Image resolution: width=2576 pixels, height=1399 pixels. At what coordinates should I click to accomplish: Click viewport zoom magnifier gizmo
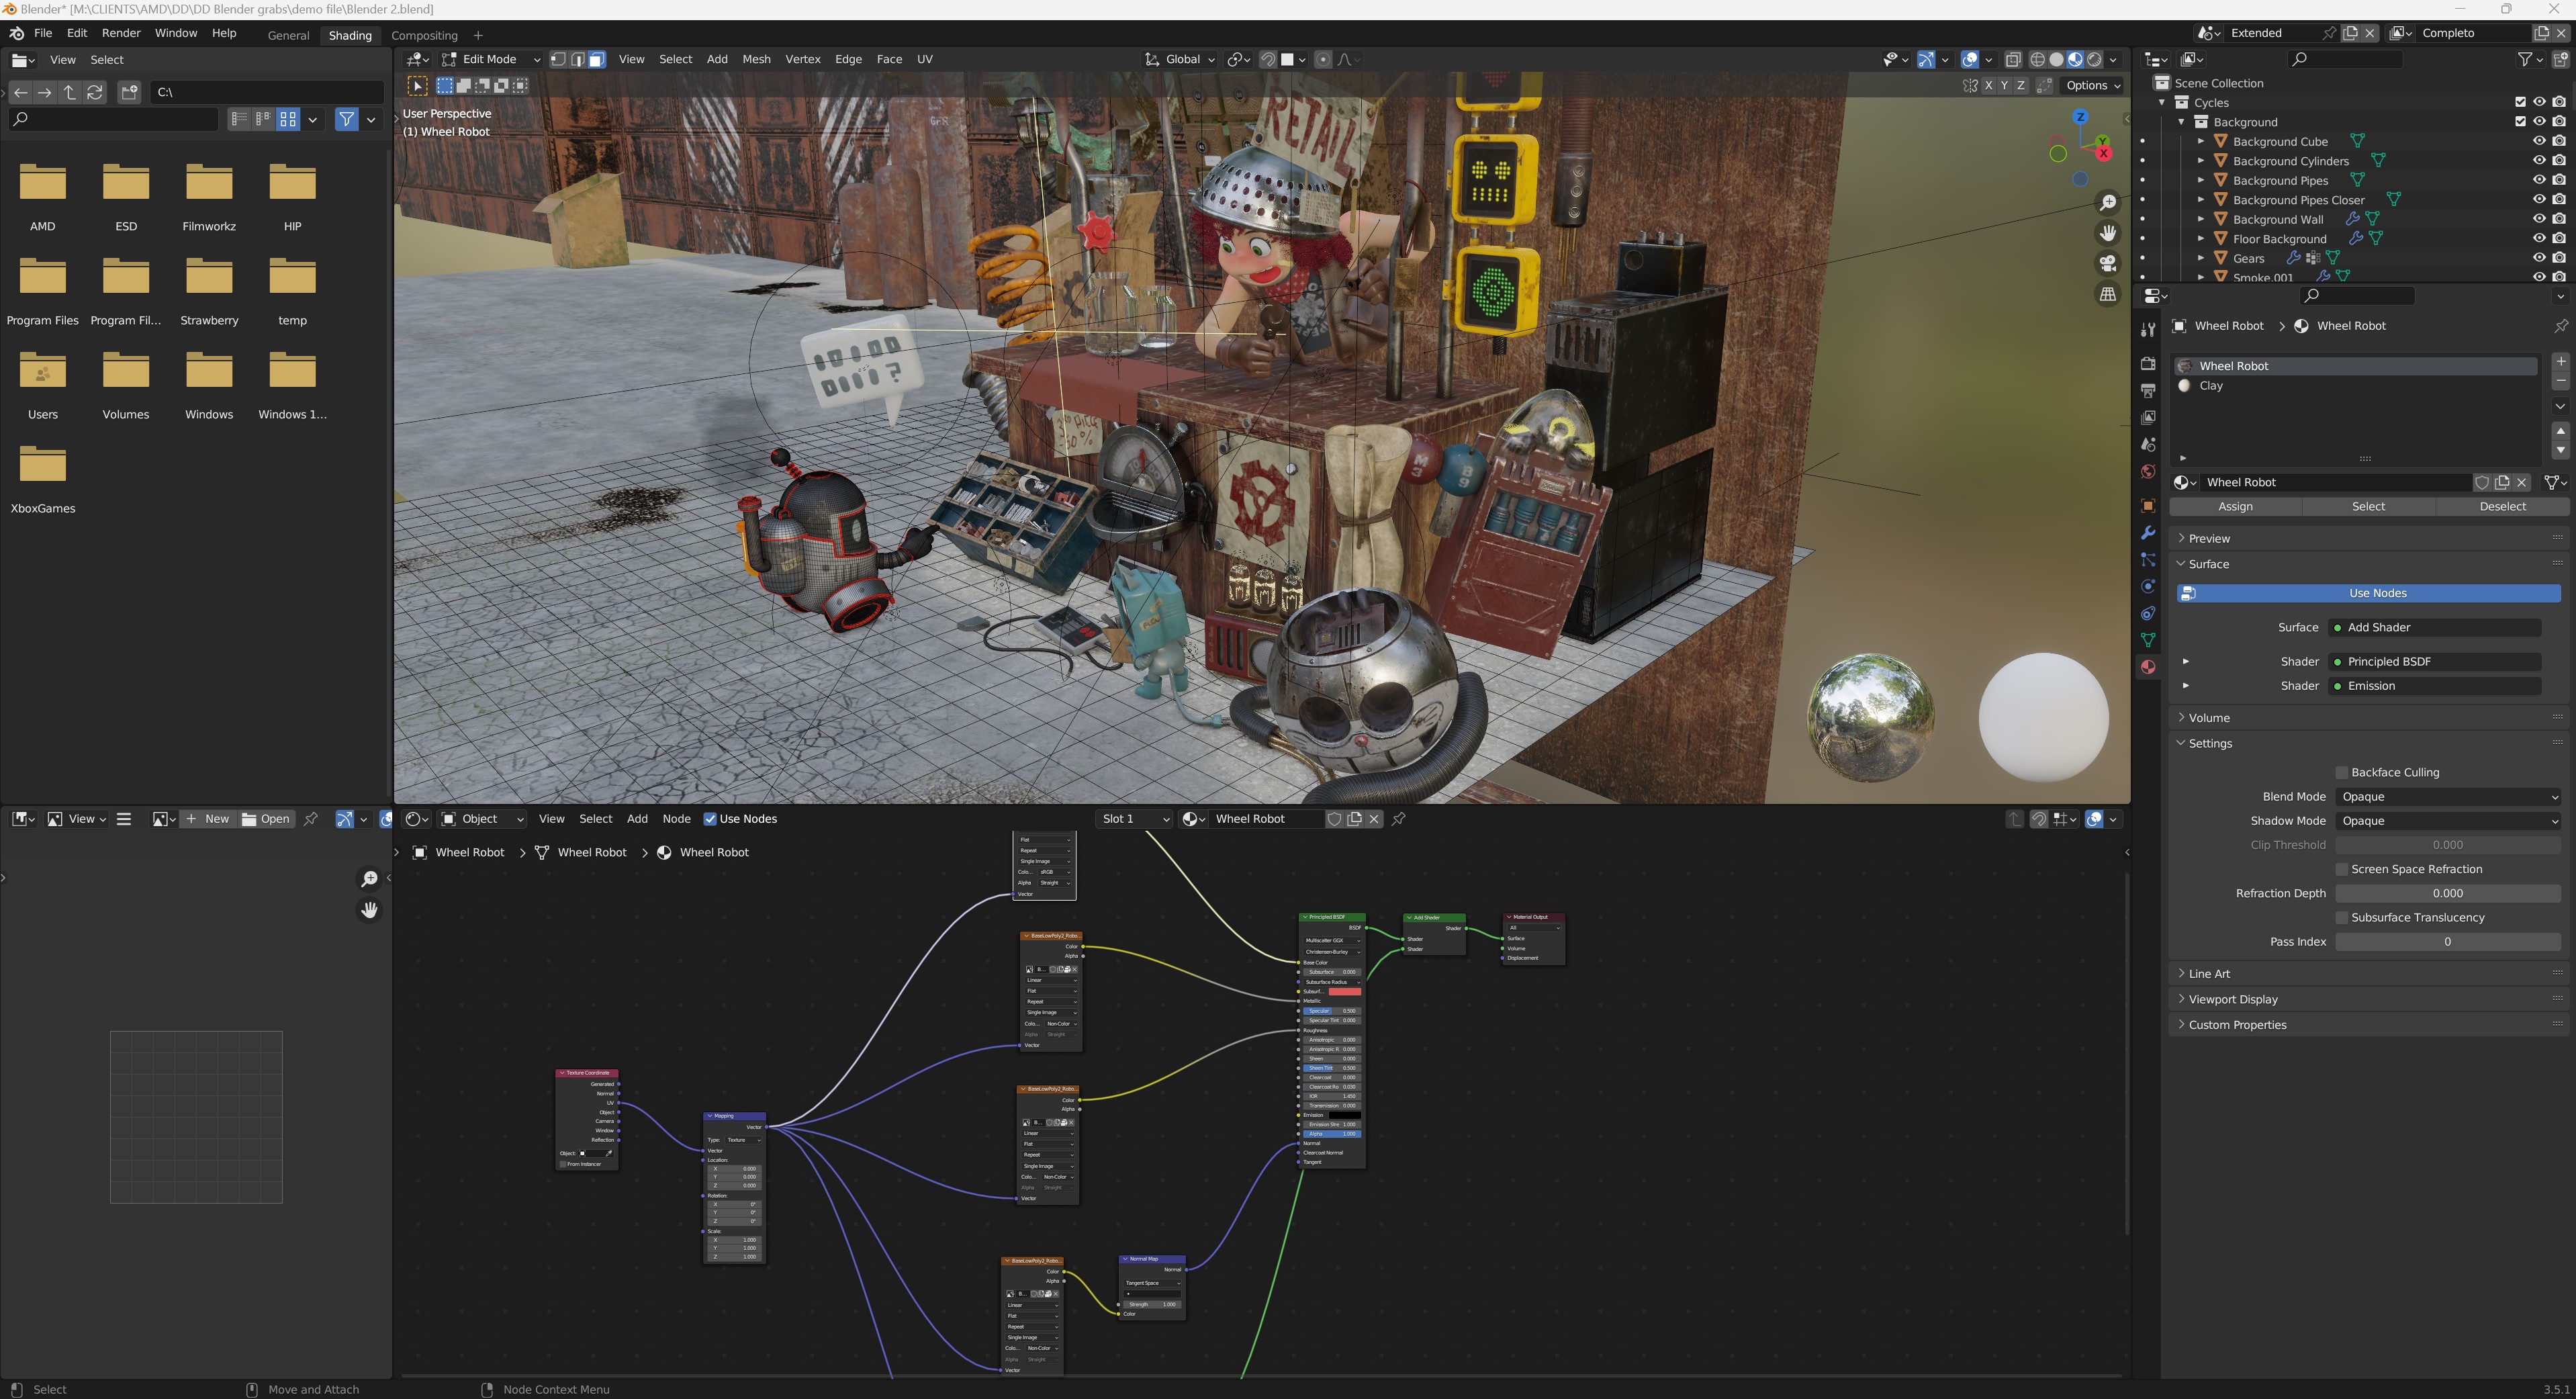2108,203
